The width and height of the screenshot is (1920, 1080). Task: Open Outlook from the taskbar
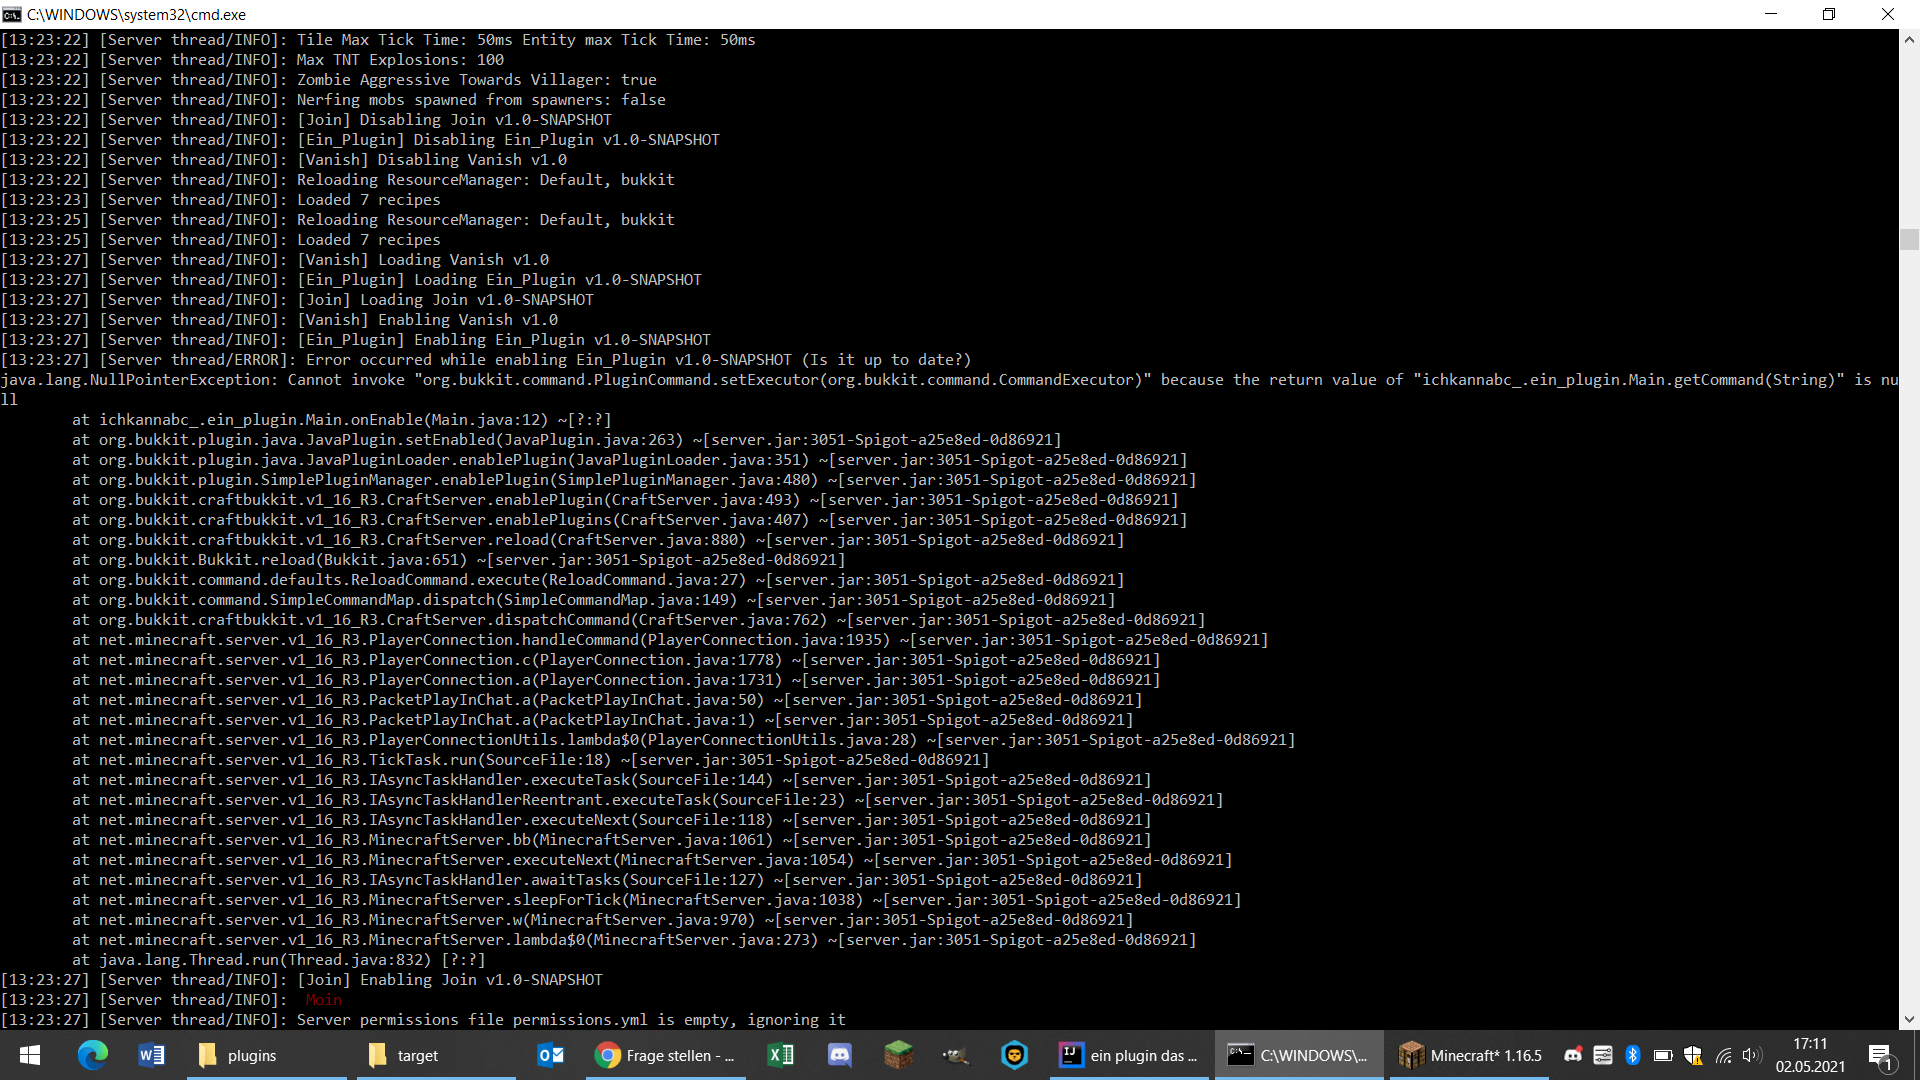click(x=551, y=1055)
